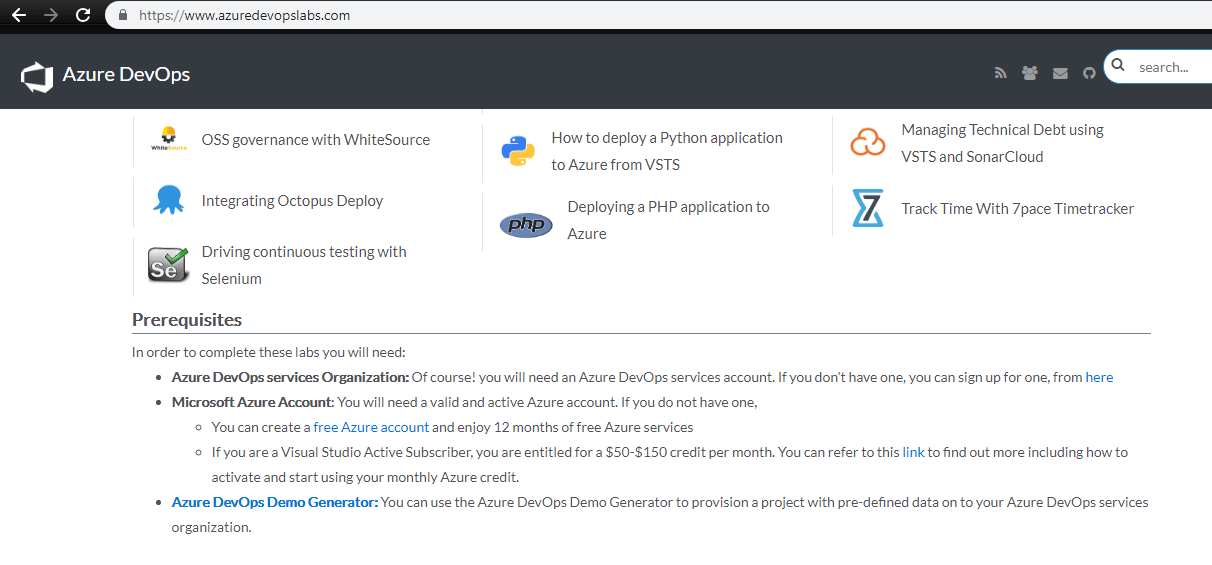The width and height of the screenshot is (1212, 565).
Task: Click the Azure DevOps logo icon
Action: (37, 76)
